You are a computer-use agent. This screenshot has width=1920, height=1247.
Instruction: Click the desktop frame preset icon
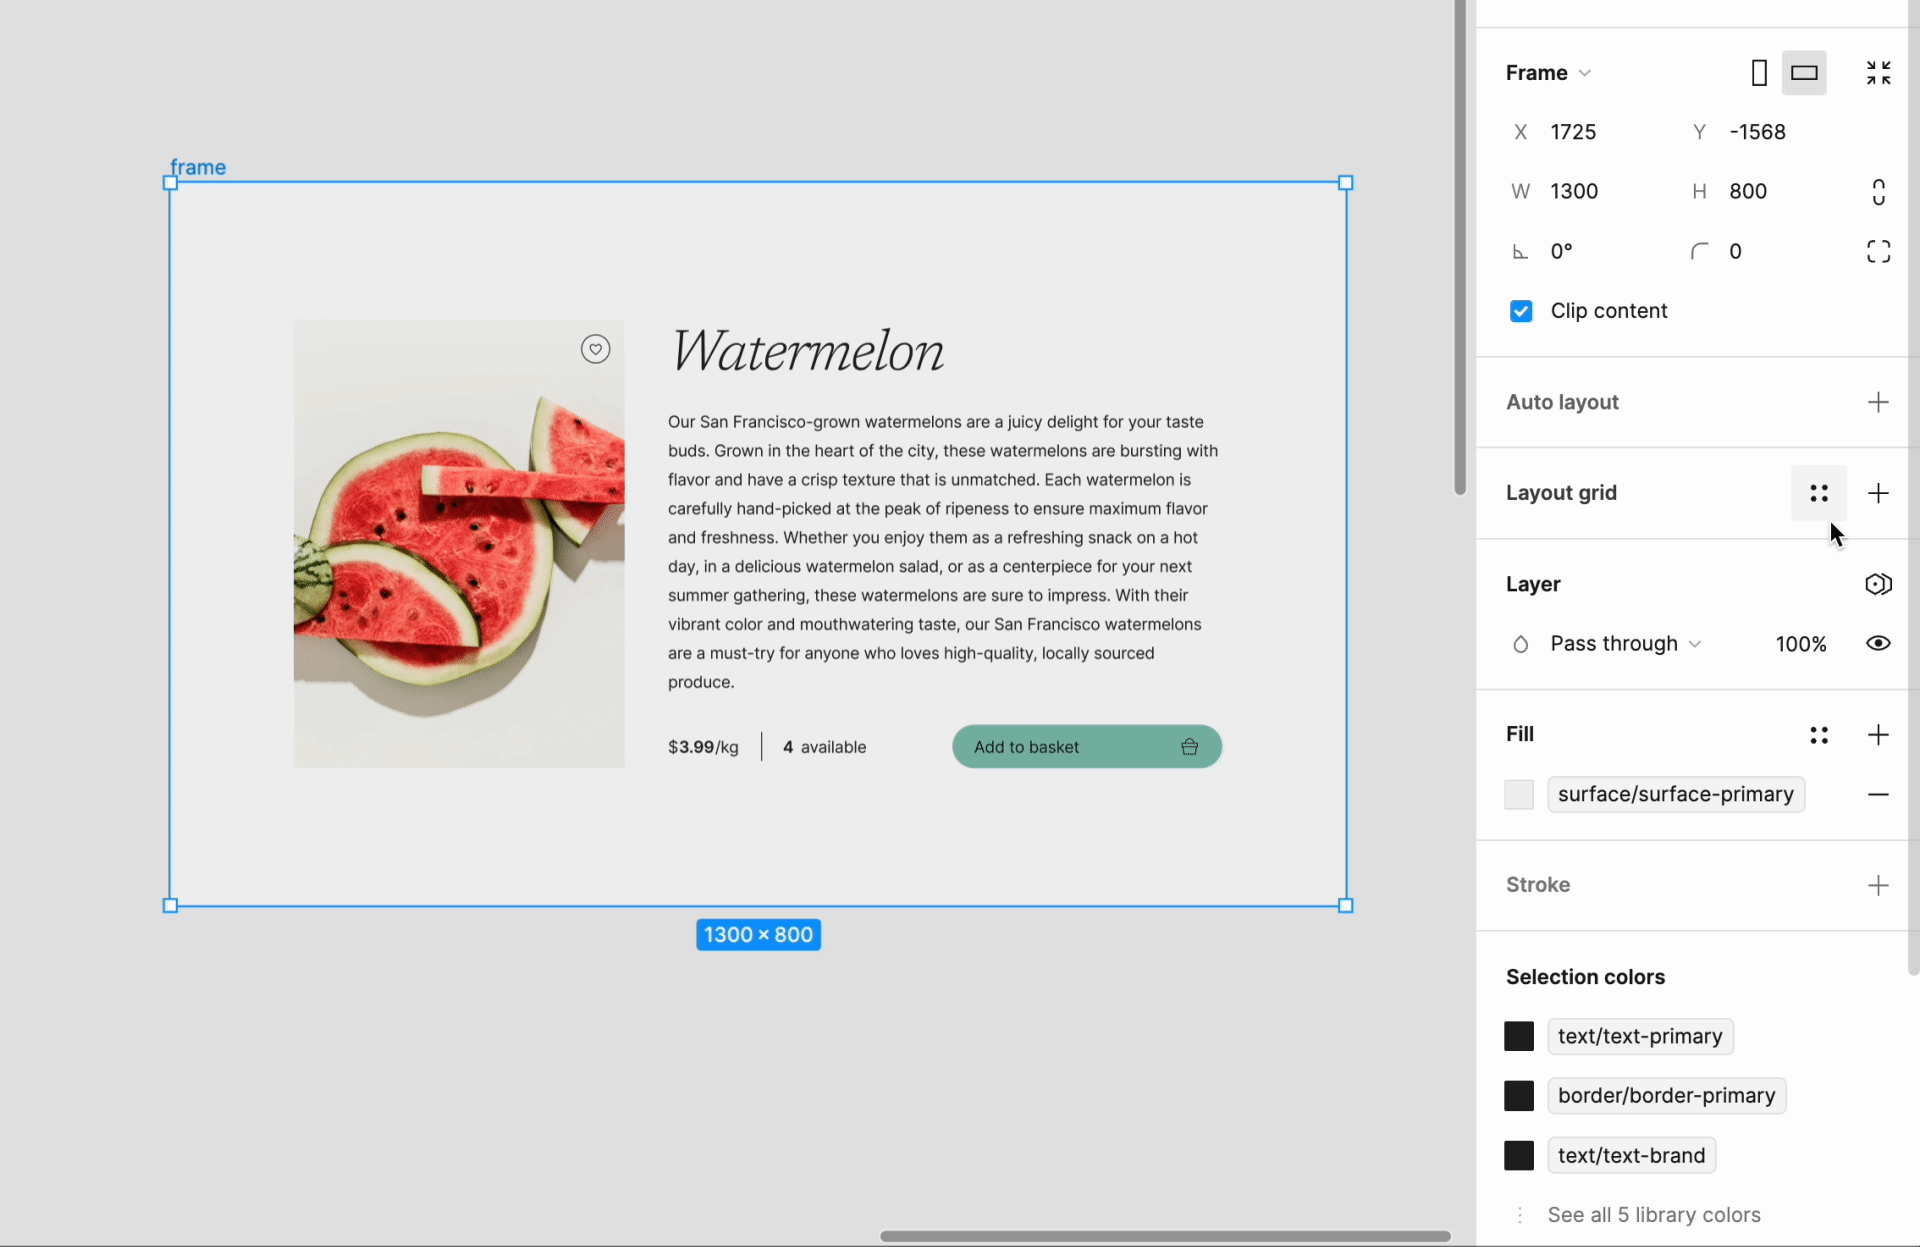pos(1805,73)
